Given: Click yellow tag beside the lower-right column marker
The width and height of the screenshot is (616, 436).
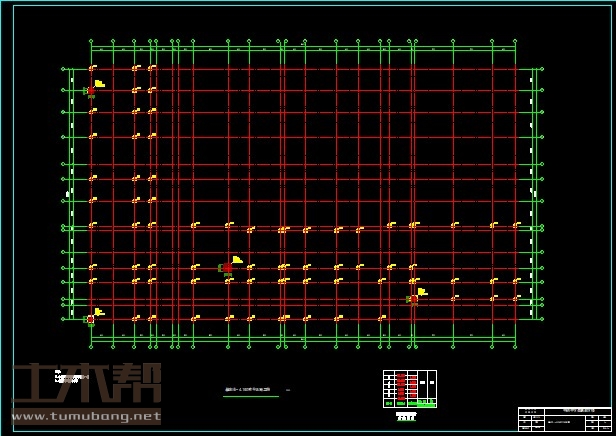Looking at the screenshot, I should coord(422,292).
